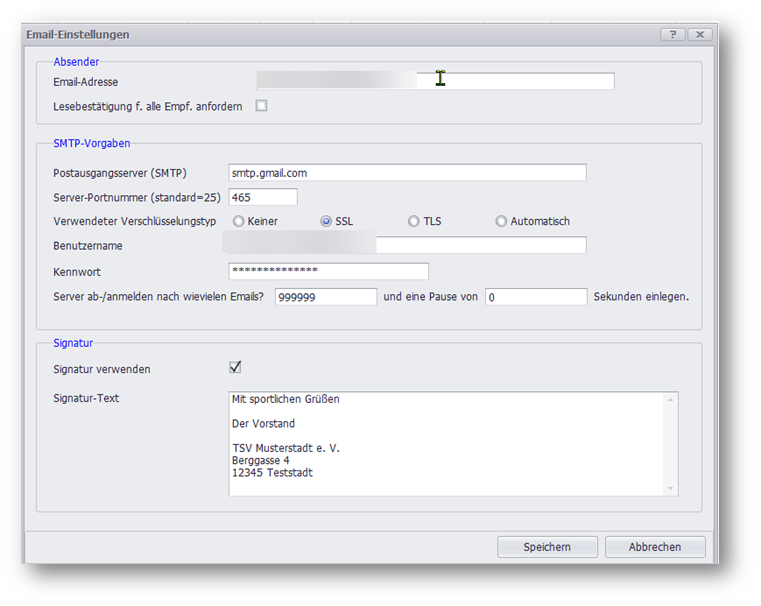Click the signature box scroll down arrow
Viewport: 761px width, 606px height.
tap(671, 489)
